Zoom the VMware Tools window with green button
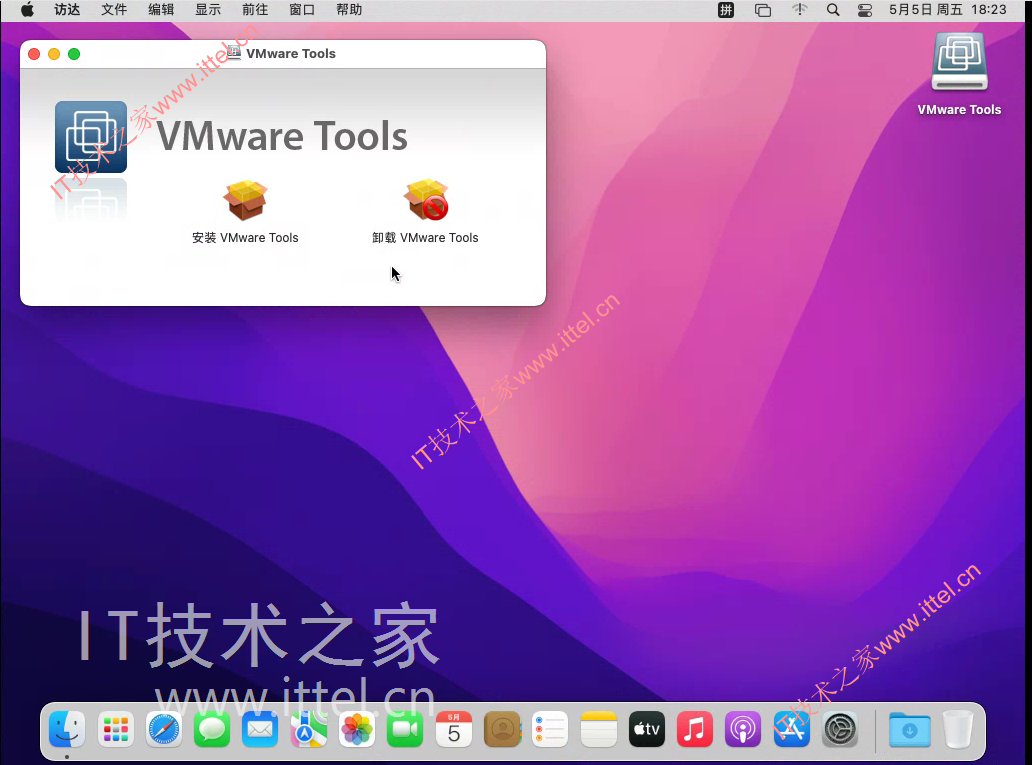The height and width of the screenshot is (765, 1032). point(74,54)
